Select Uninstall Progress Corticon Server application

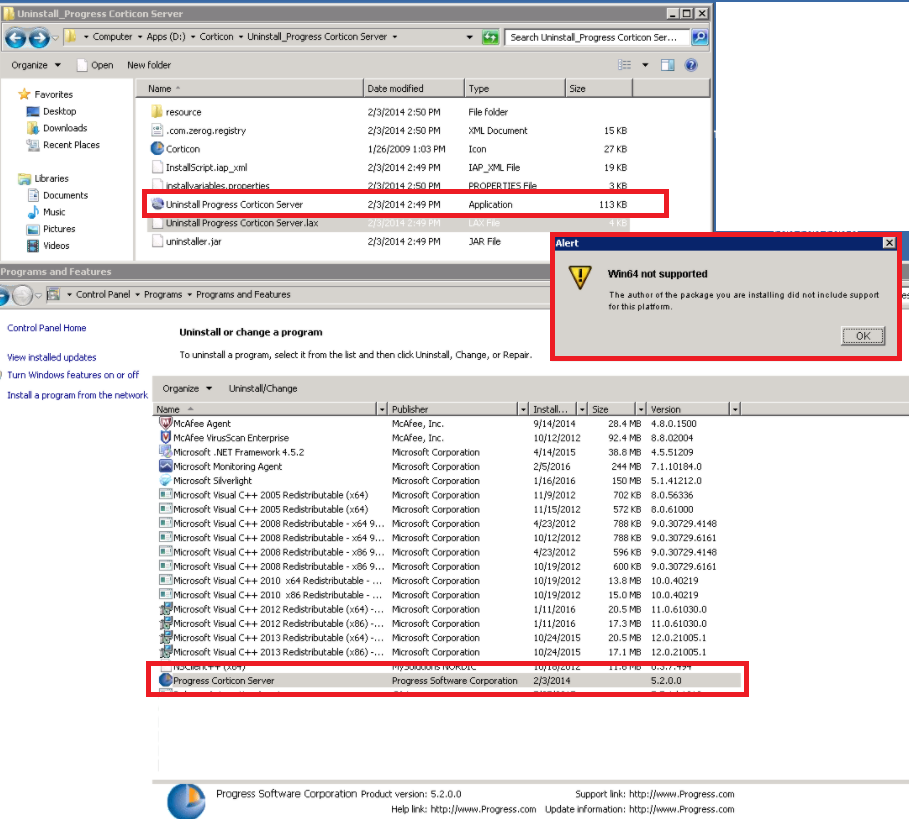tap(234, 205)
